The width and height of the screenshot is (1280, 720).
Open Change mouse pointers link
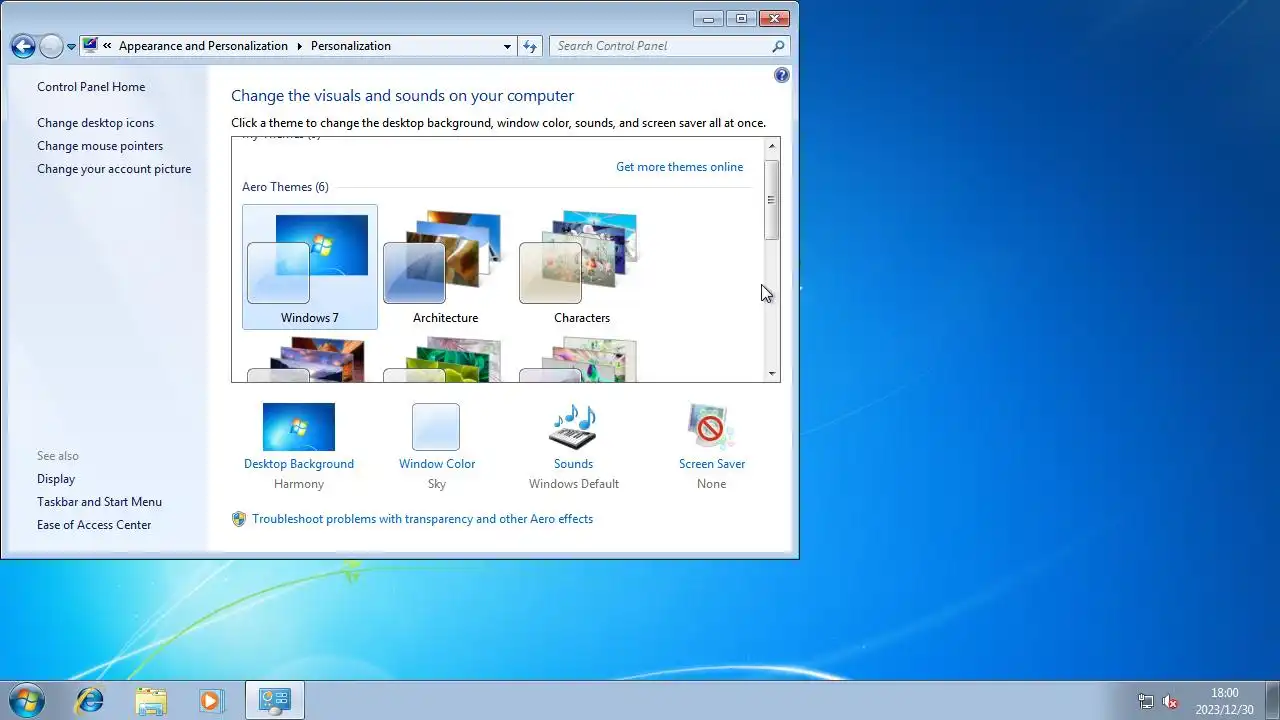pyautogui.click(x=100, y=146)
